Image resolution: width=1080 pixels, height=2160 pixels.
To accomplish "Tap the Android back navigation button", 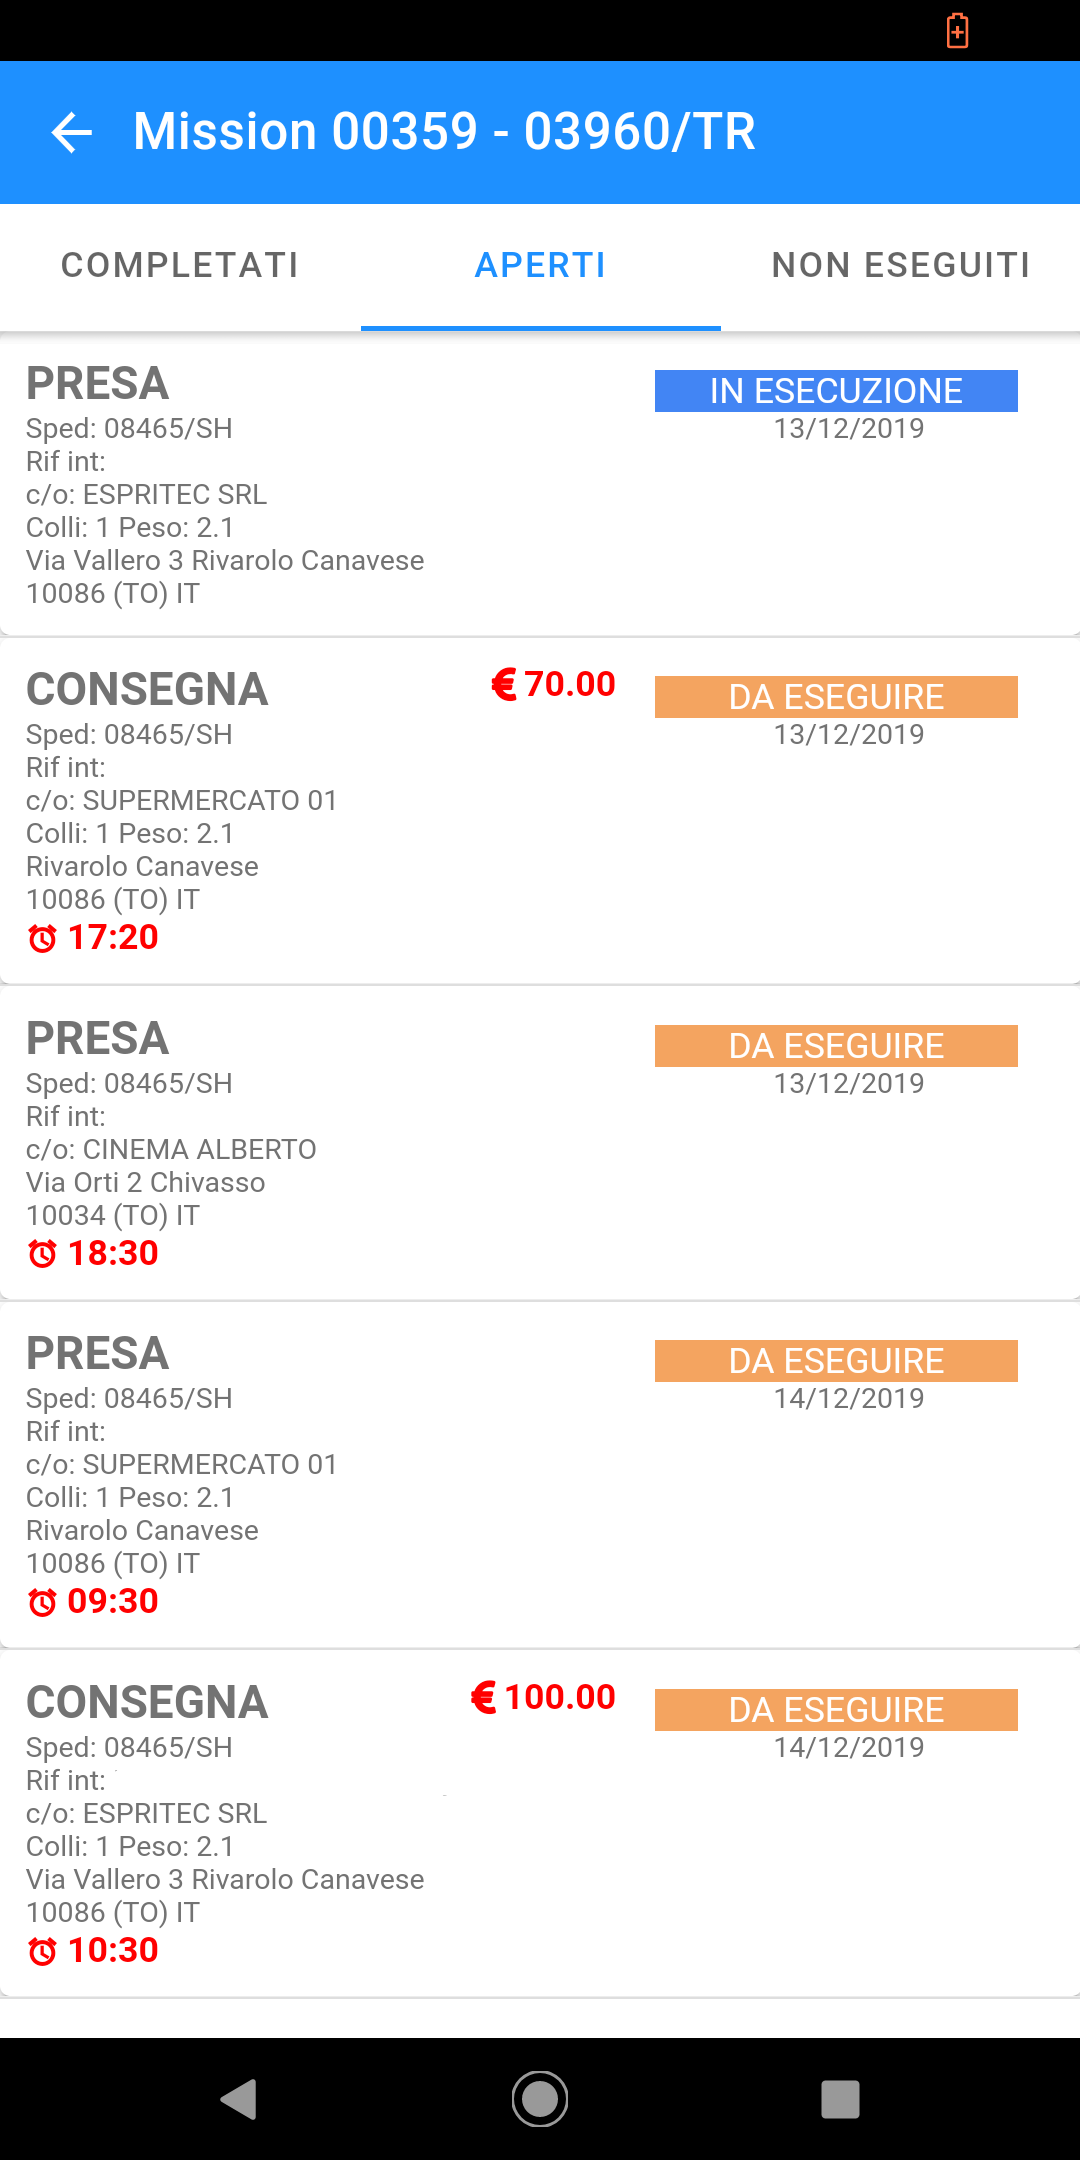I will pos(239,2099).
